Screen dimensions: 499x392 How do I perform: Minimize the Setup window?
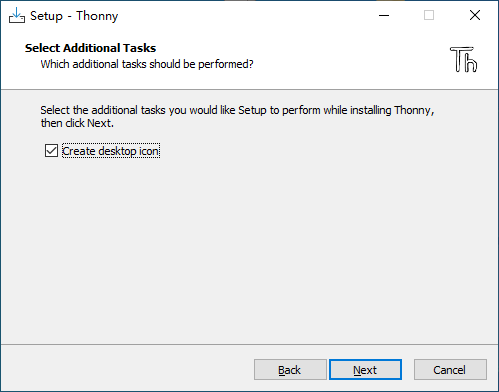[384, 15]
